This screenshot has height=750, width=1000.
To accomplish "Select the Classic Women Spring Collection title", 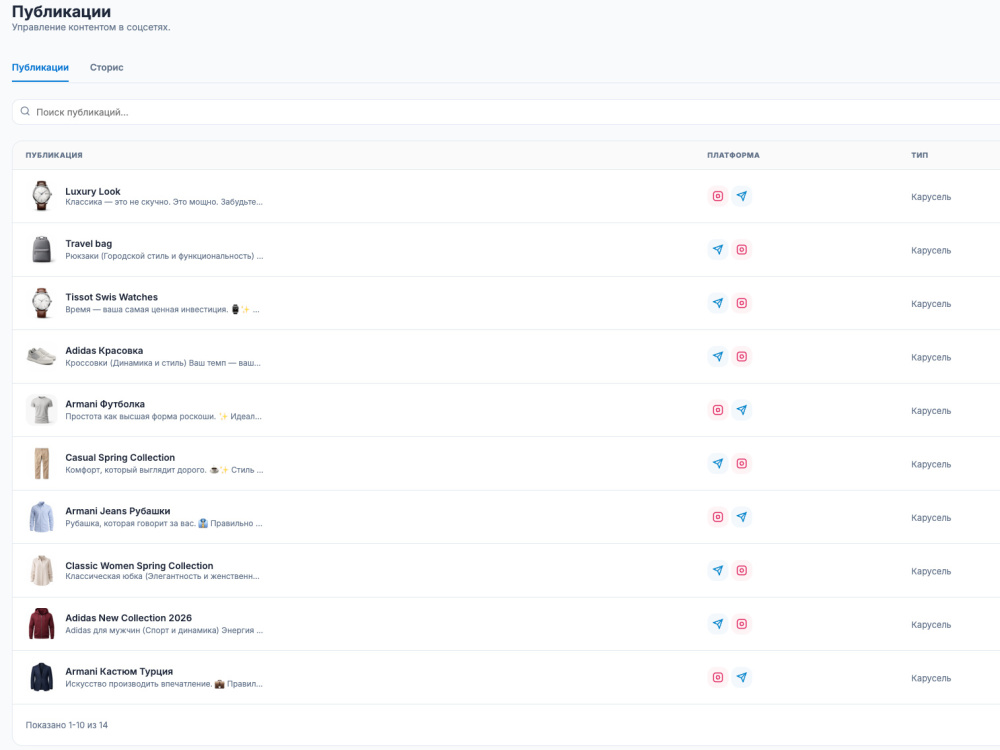I will 139,566.
